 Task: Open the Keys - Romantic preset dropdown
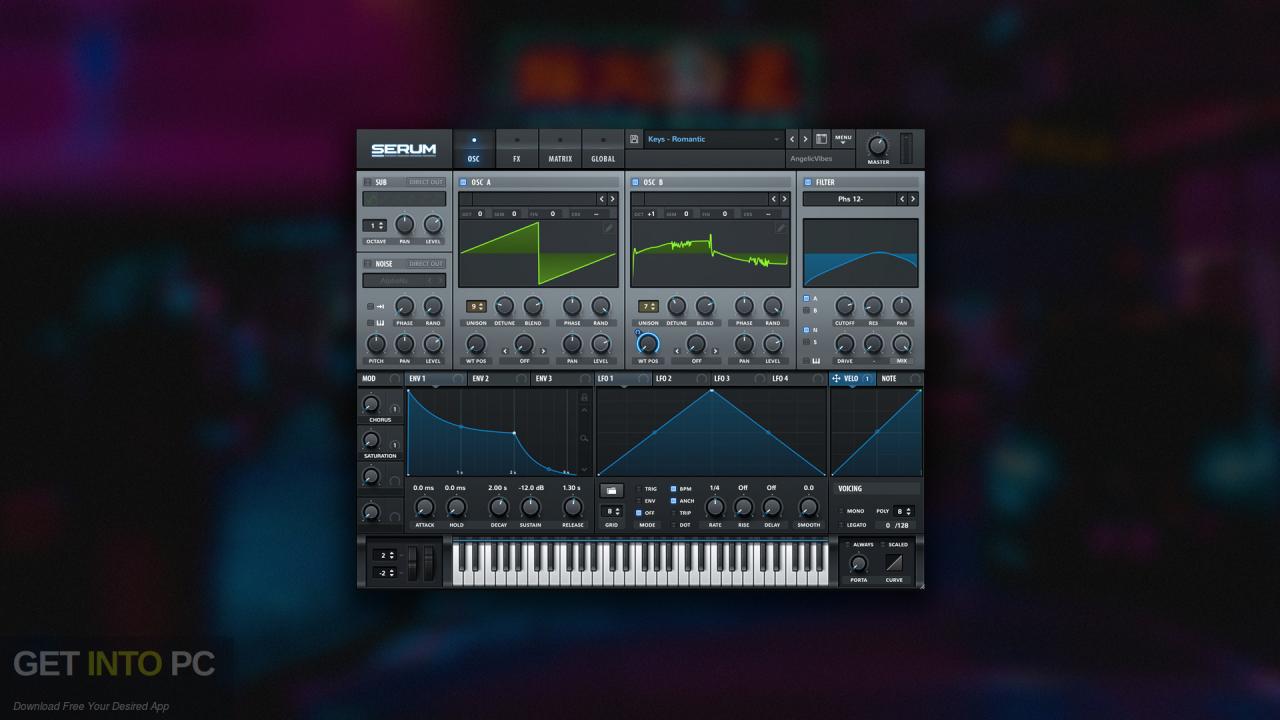point(713,139)
